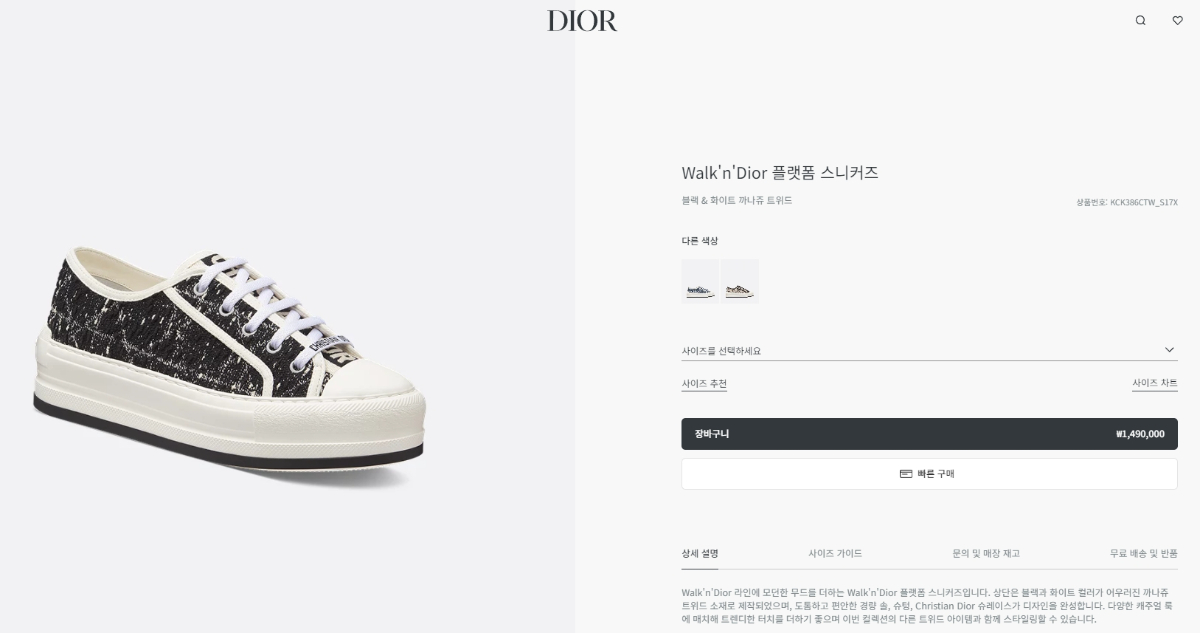Click the 빠른 구매 quick buy button

pos(929,474)
